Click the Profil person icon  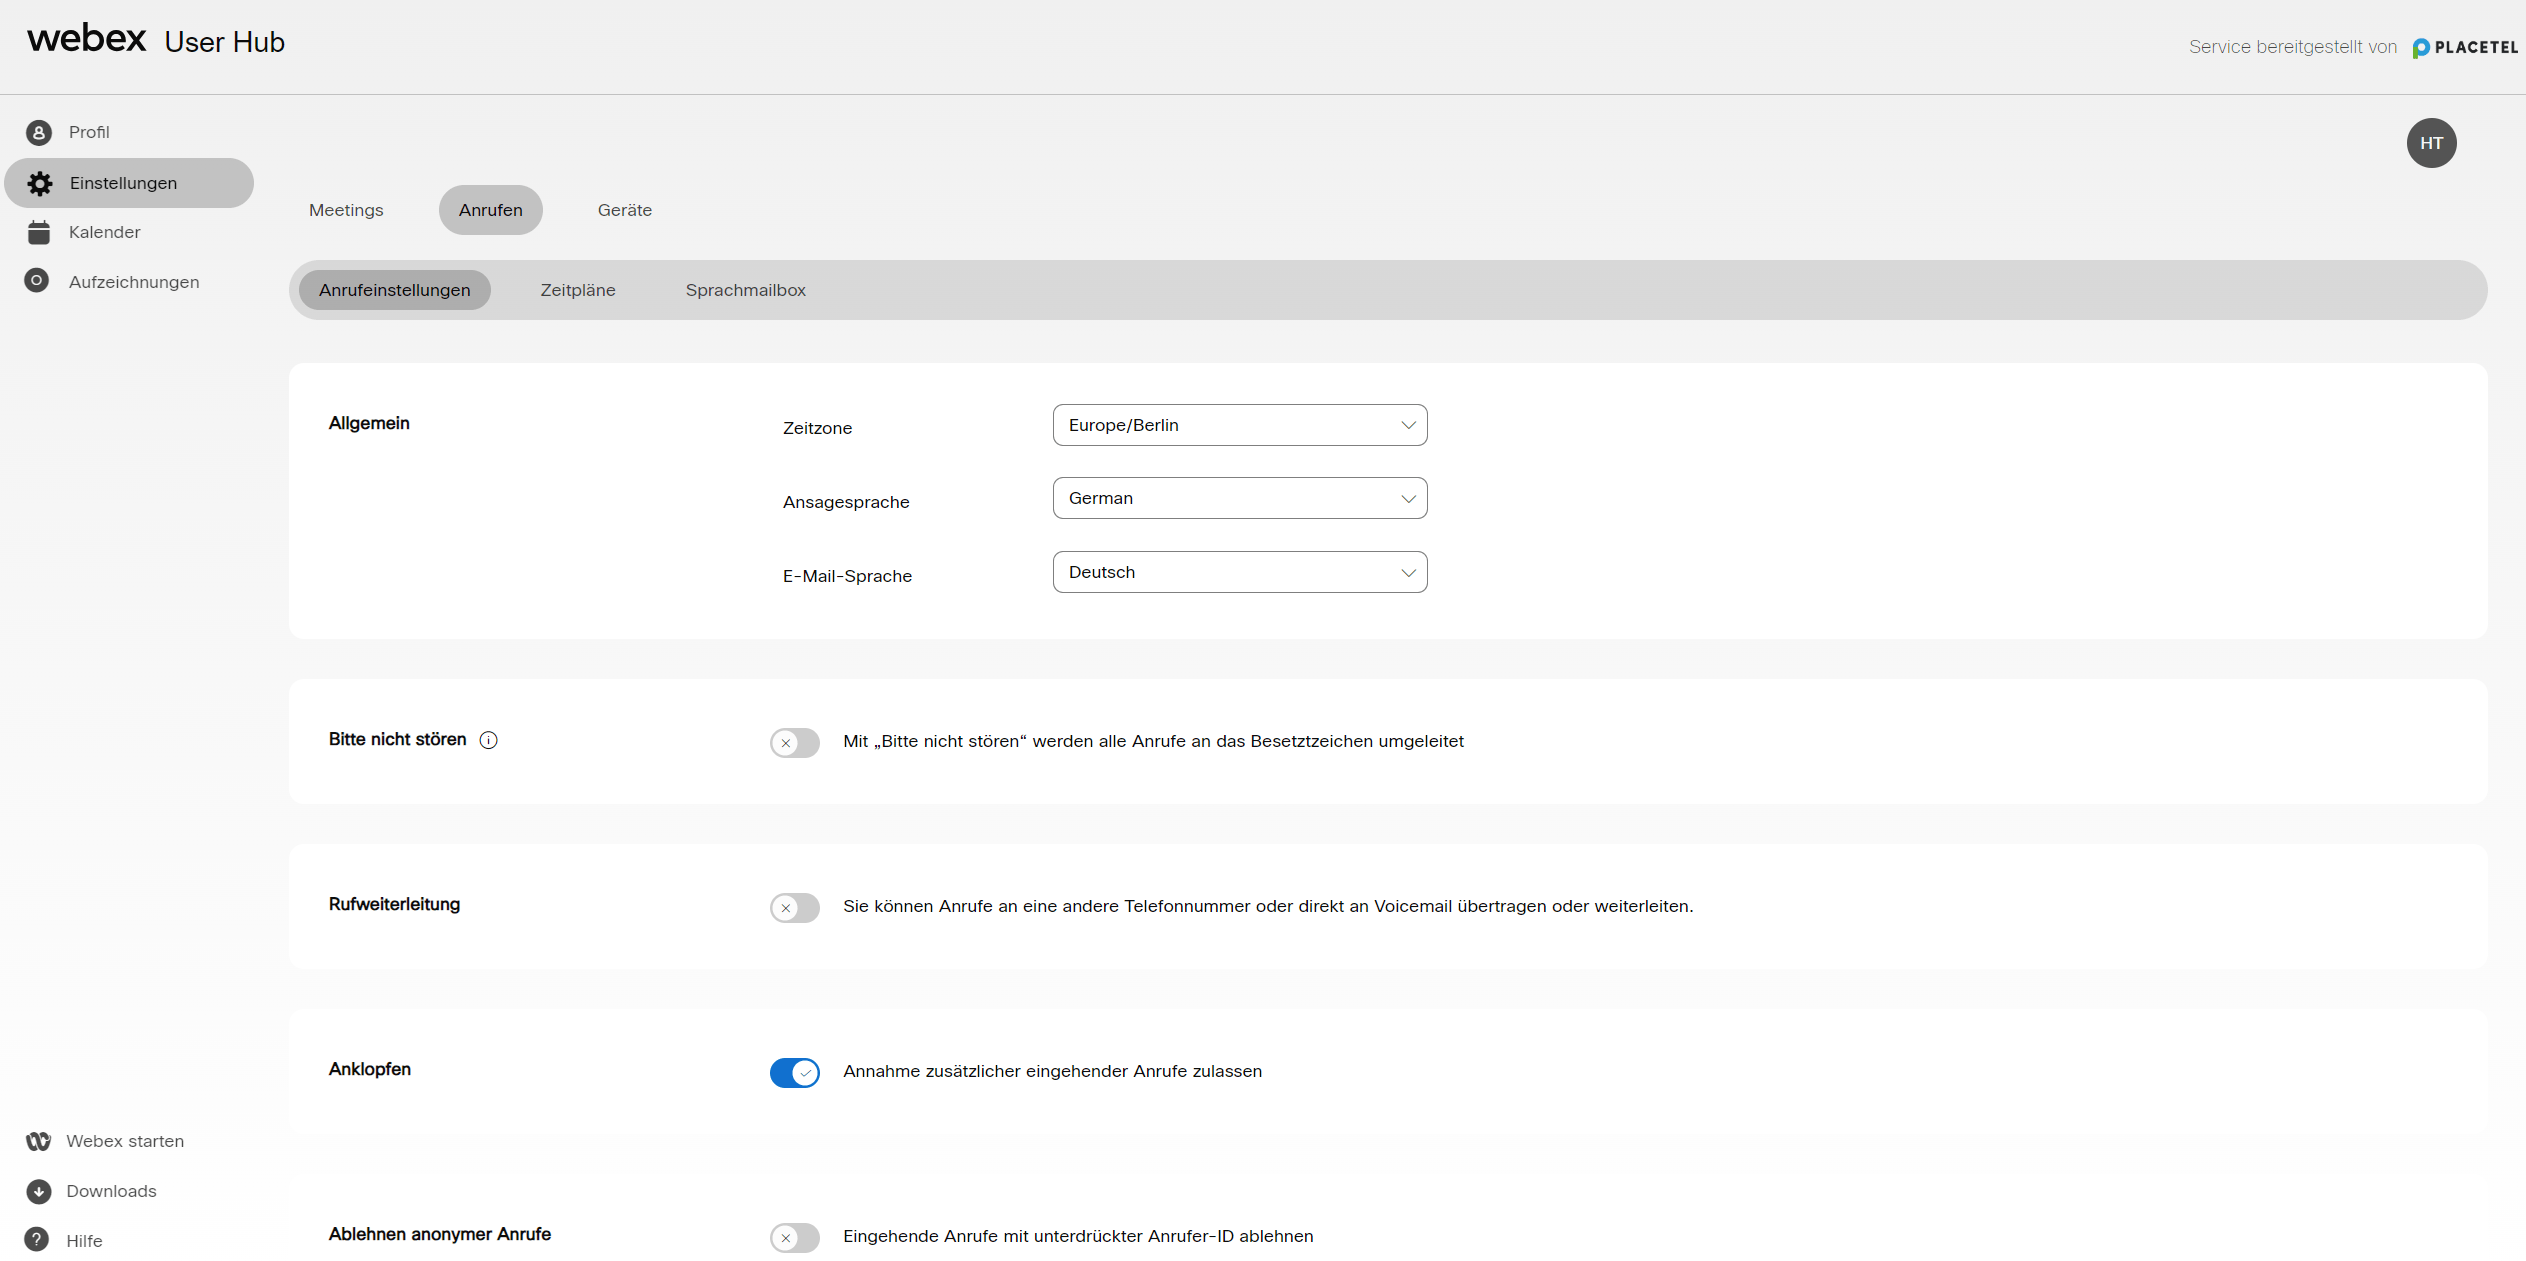tap(38, 132)
